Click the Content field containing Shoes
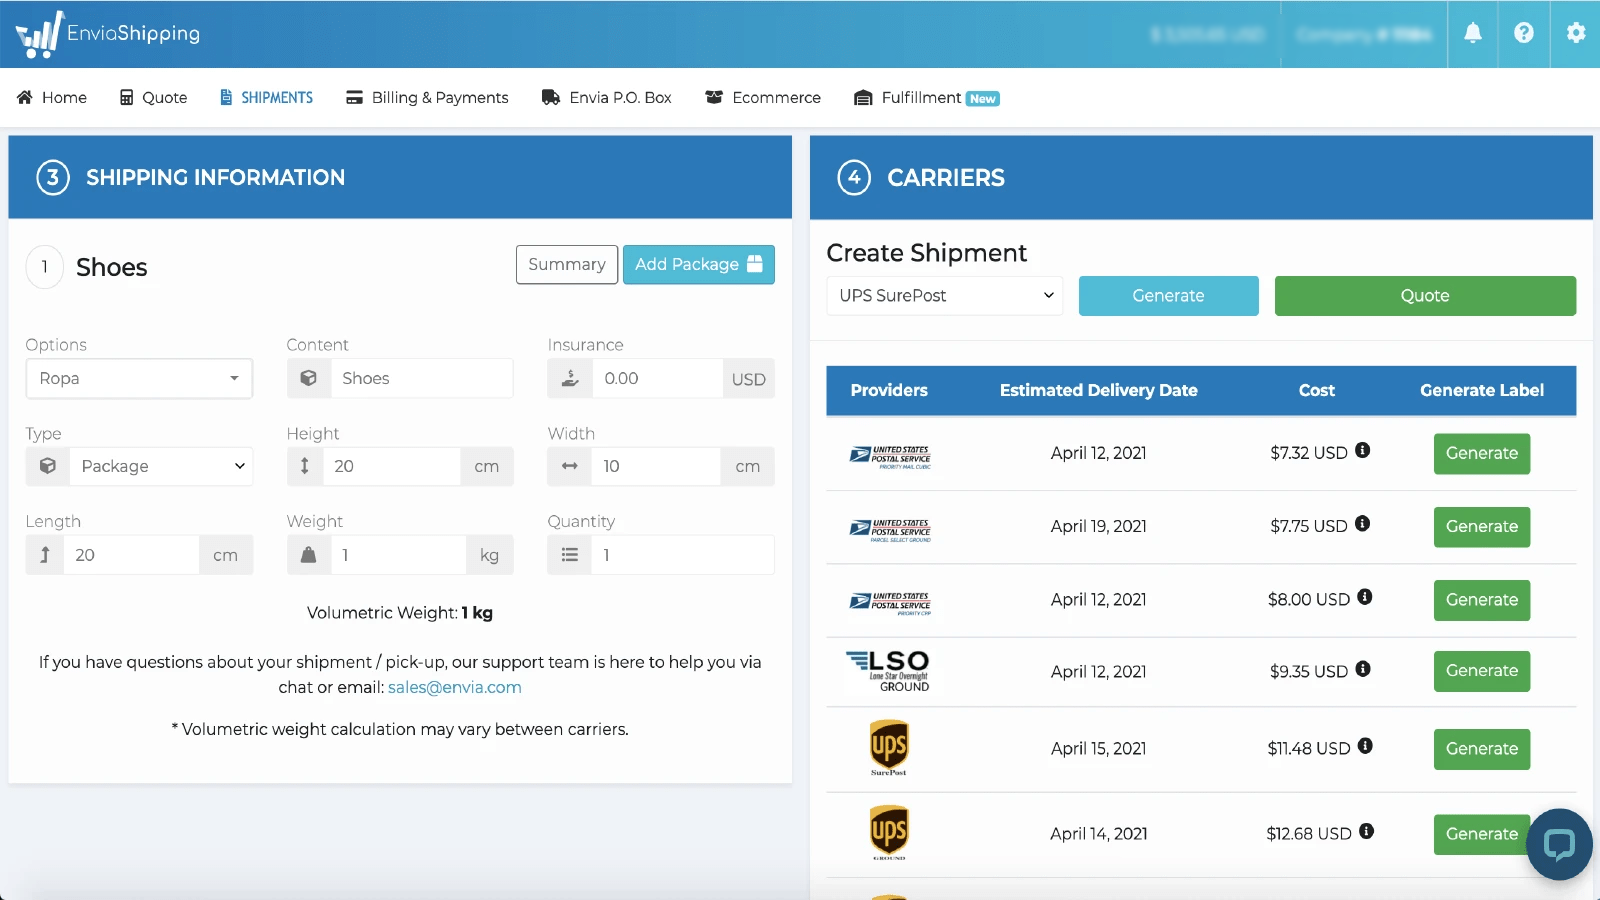The width and height of the screenshot is (1600, 900). click(x=422, y=378)
